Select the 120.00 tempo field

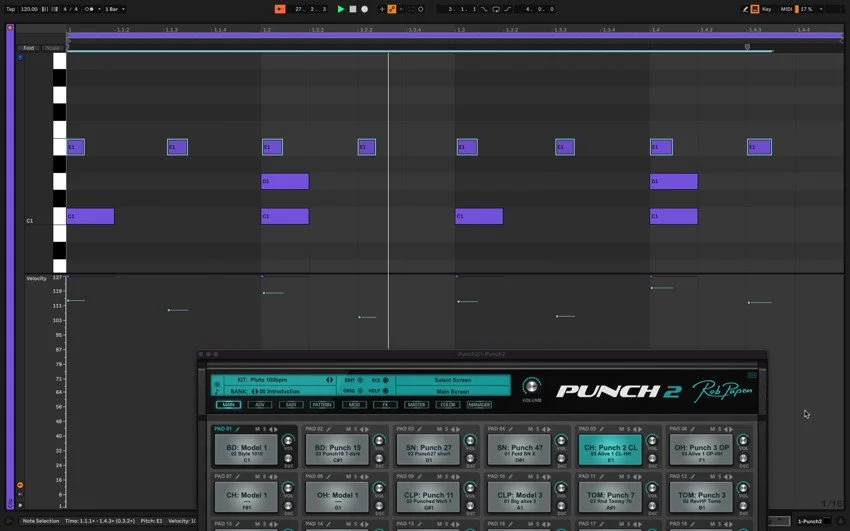[x=29, y=9]
